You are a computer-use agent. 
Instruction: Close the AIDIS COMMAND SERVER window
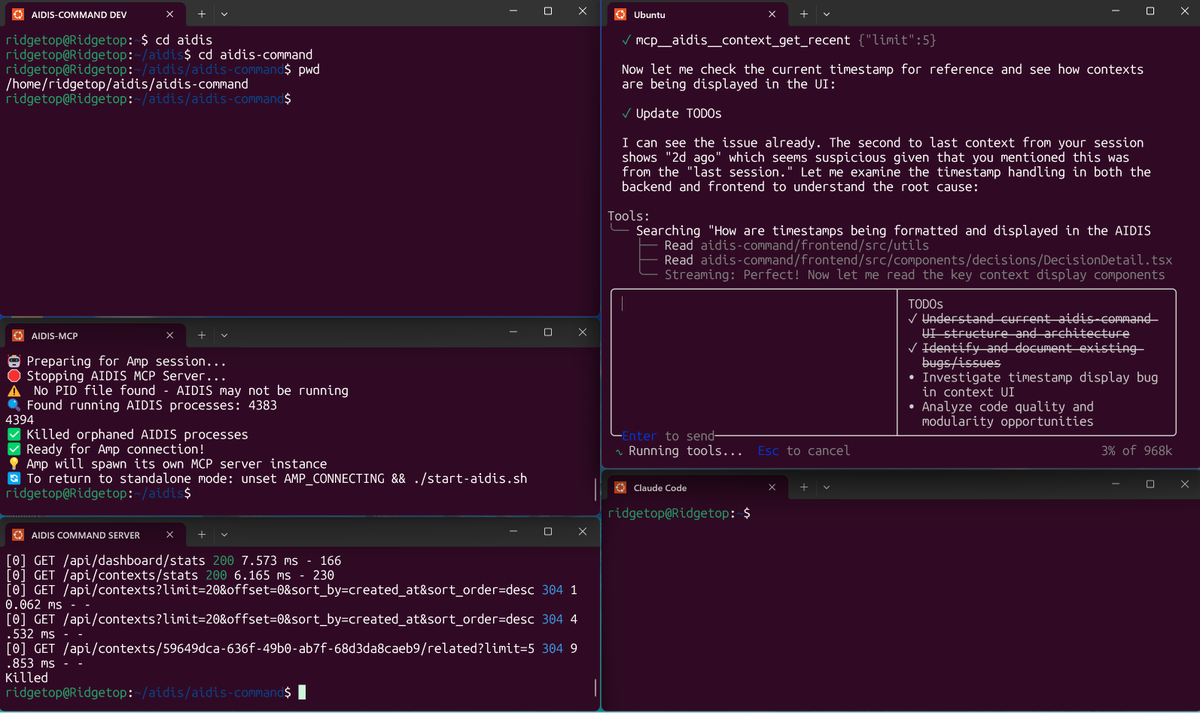[x=583, y=531]
